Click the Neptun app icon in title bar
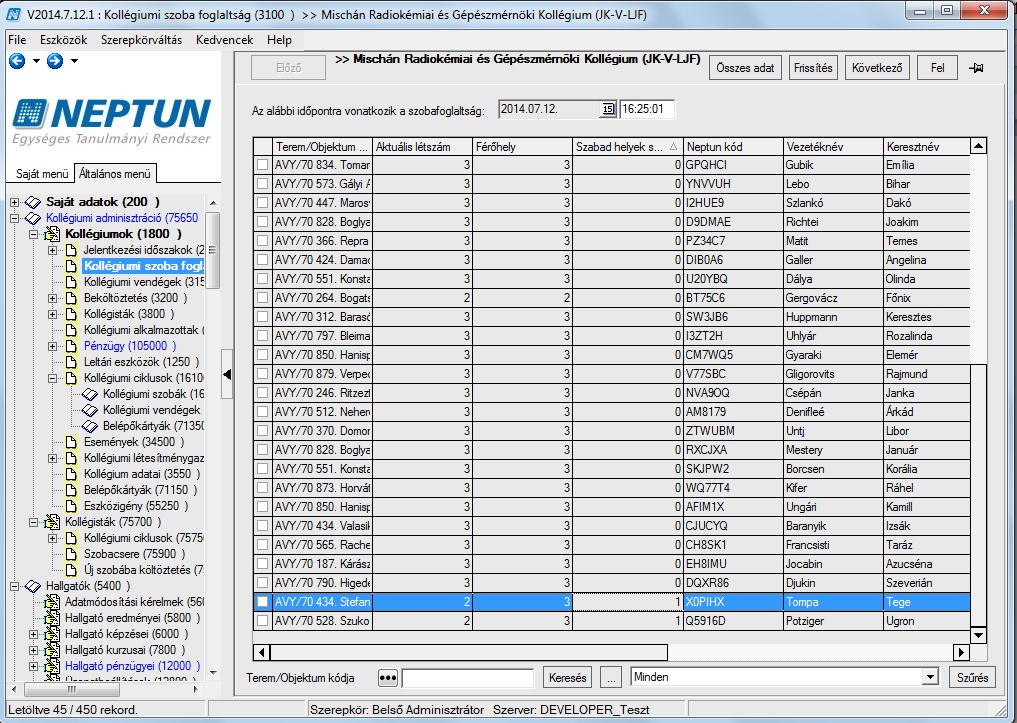Image resolution: width=1017 pixels, height=723 pixels. tap(14, 14)
